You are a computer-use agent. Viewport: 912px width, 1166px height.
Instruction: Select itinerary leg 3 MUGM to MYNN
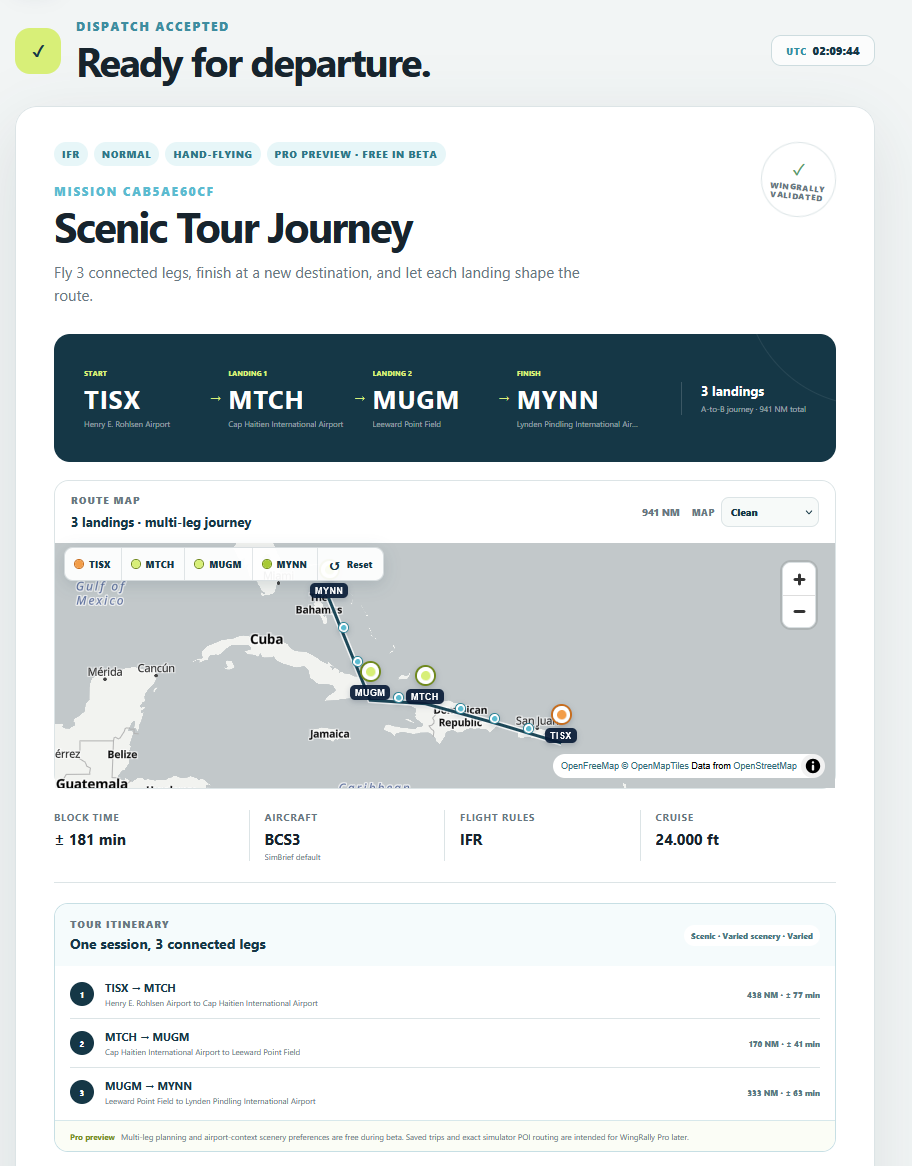point(445,1092)
